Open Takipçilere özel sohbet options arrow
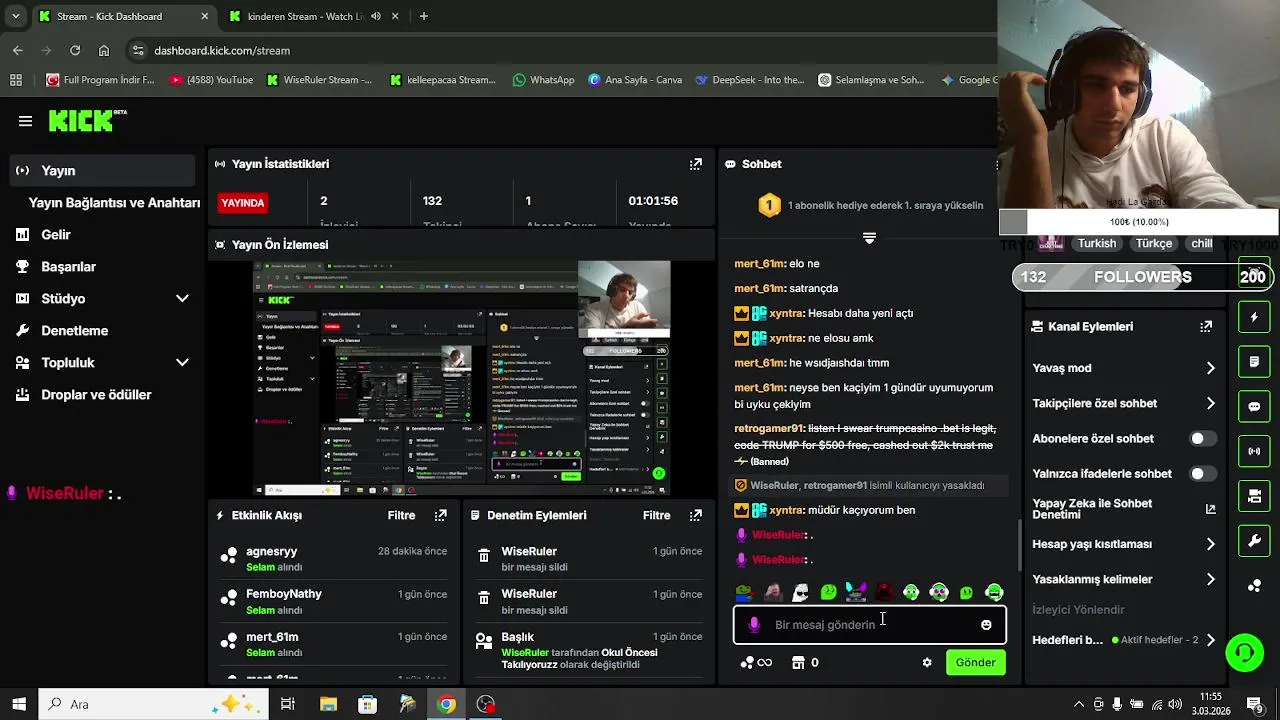1280x720 pixels. (1210, 403)
